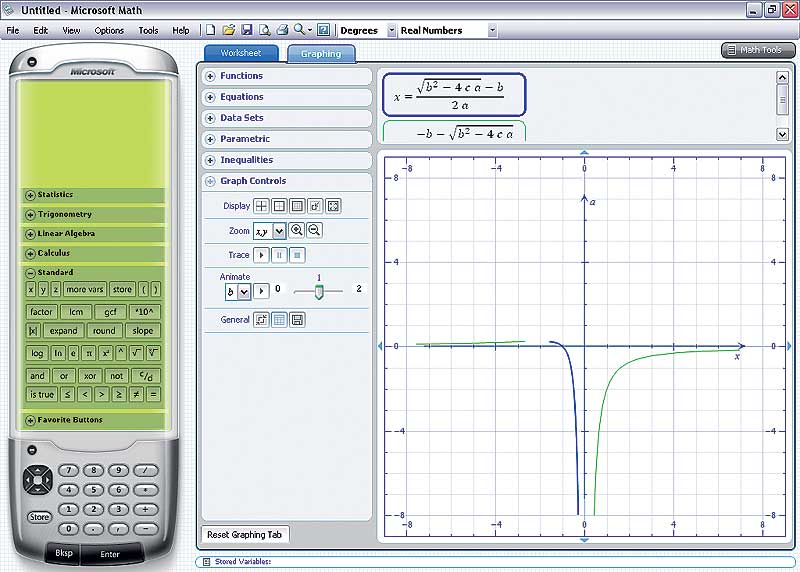Click the Print toolbar icon

[x=282, y=30]
